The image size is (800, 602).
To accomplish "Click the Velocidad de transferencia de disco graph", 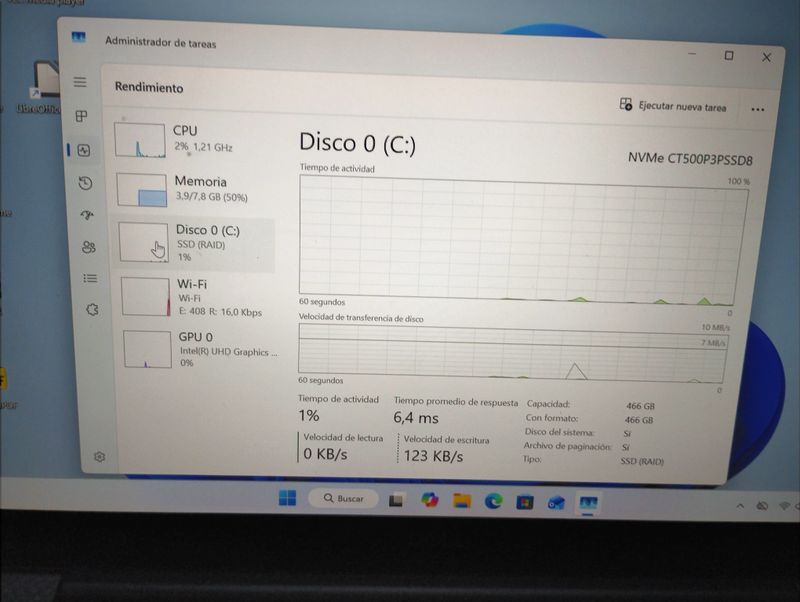I will coord(512,354).
